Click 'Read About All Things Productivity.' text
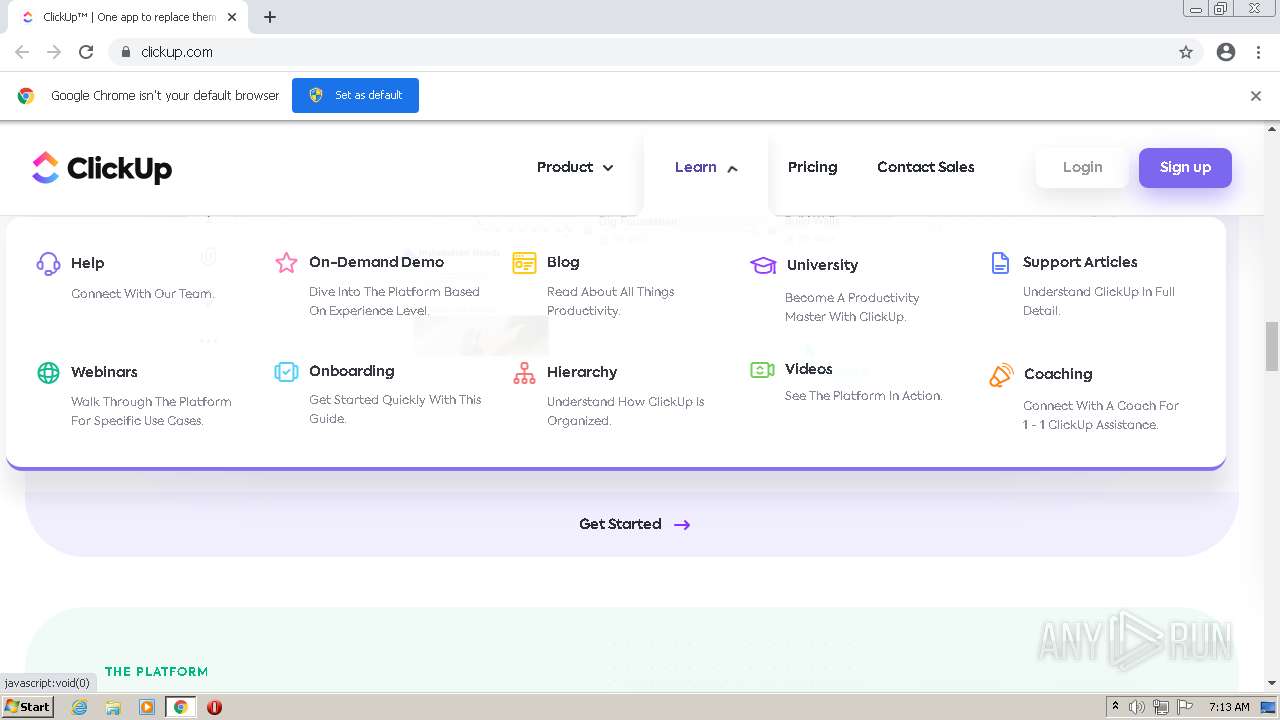1280x720 pixels. click(611, 301)
